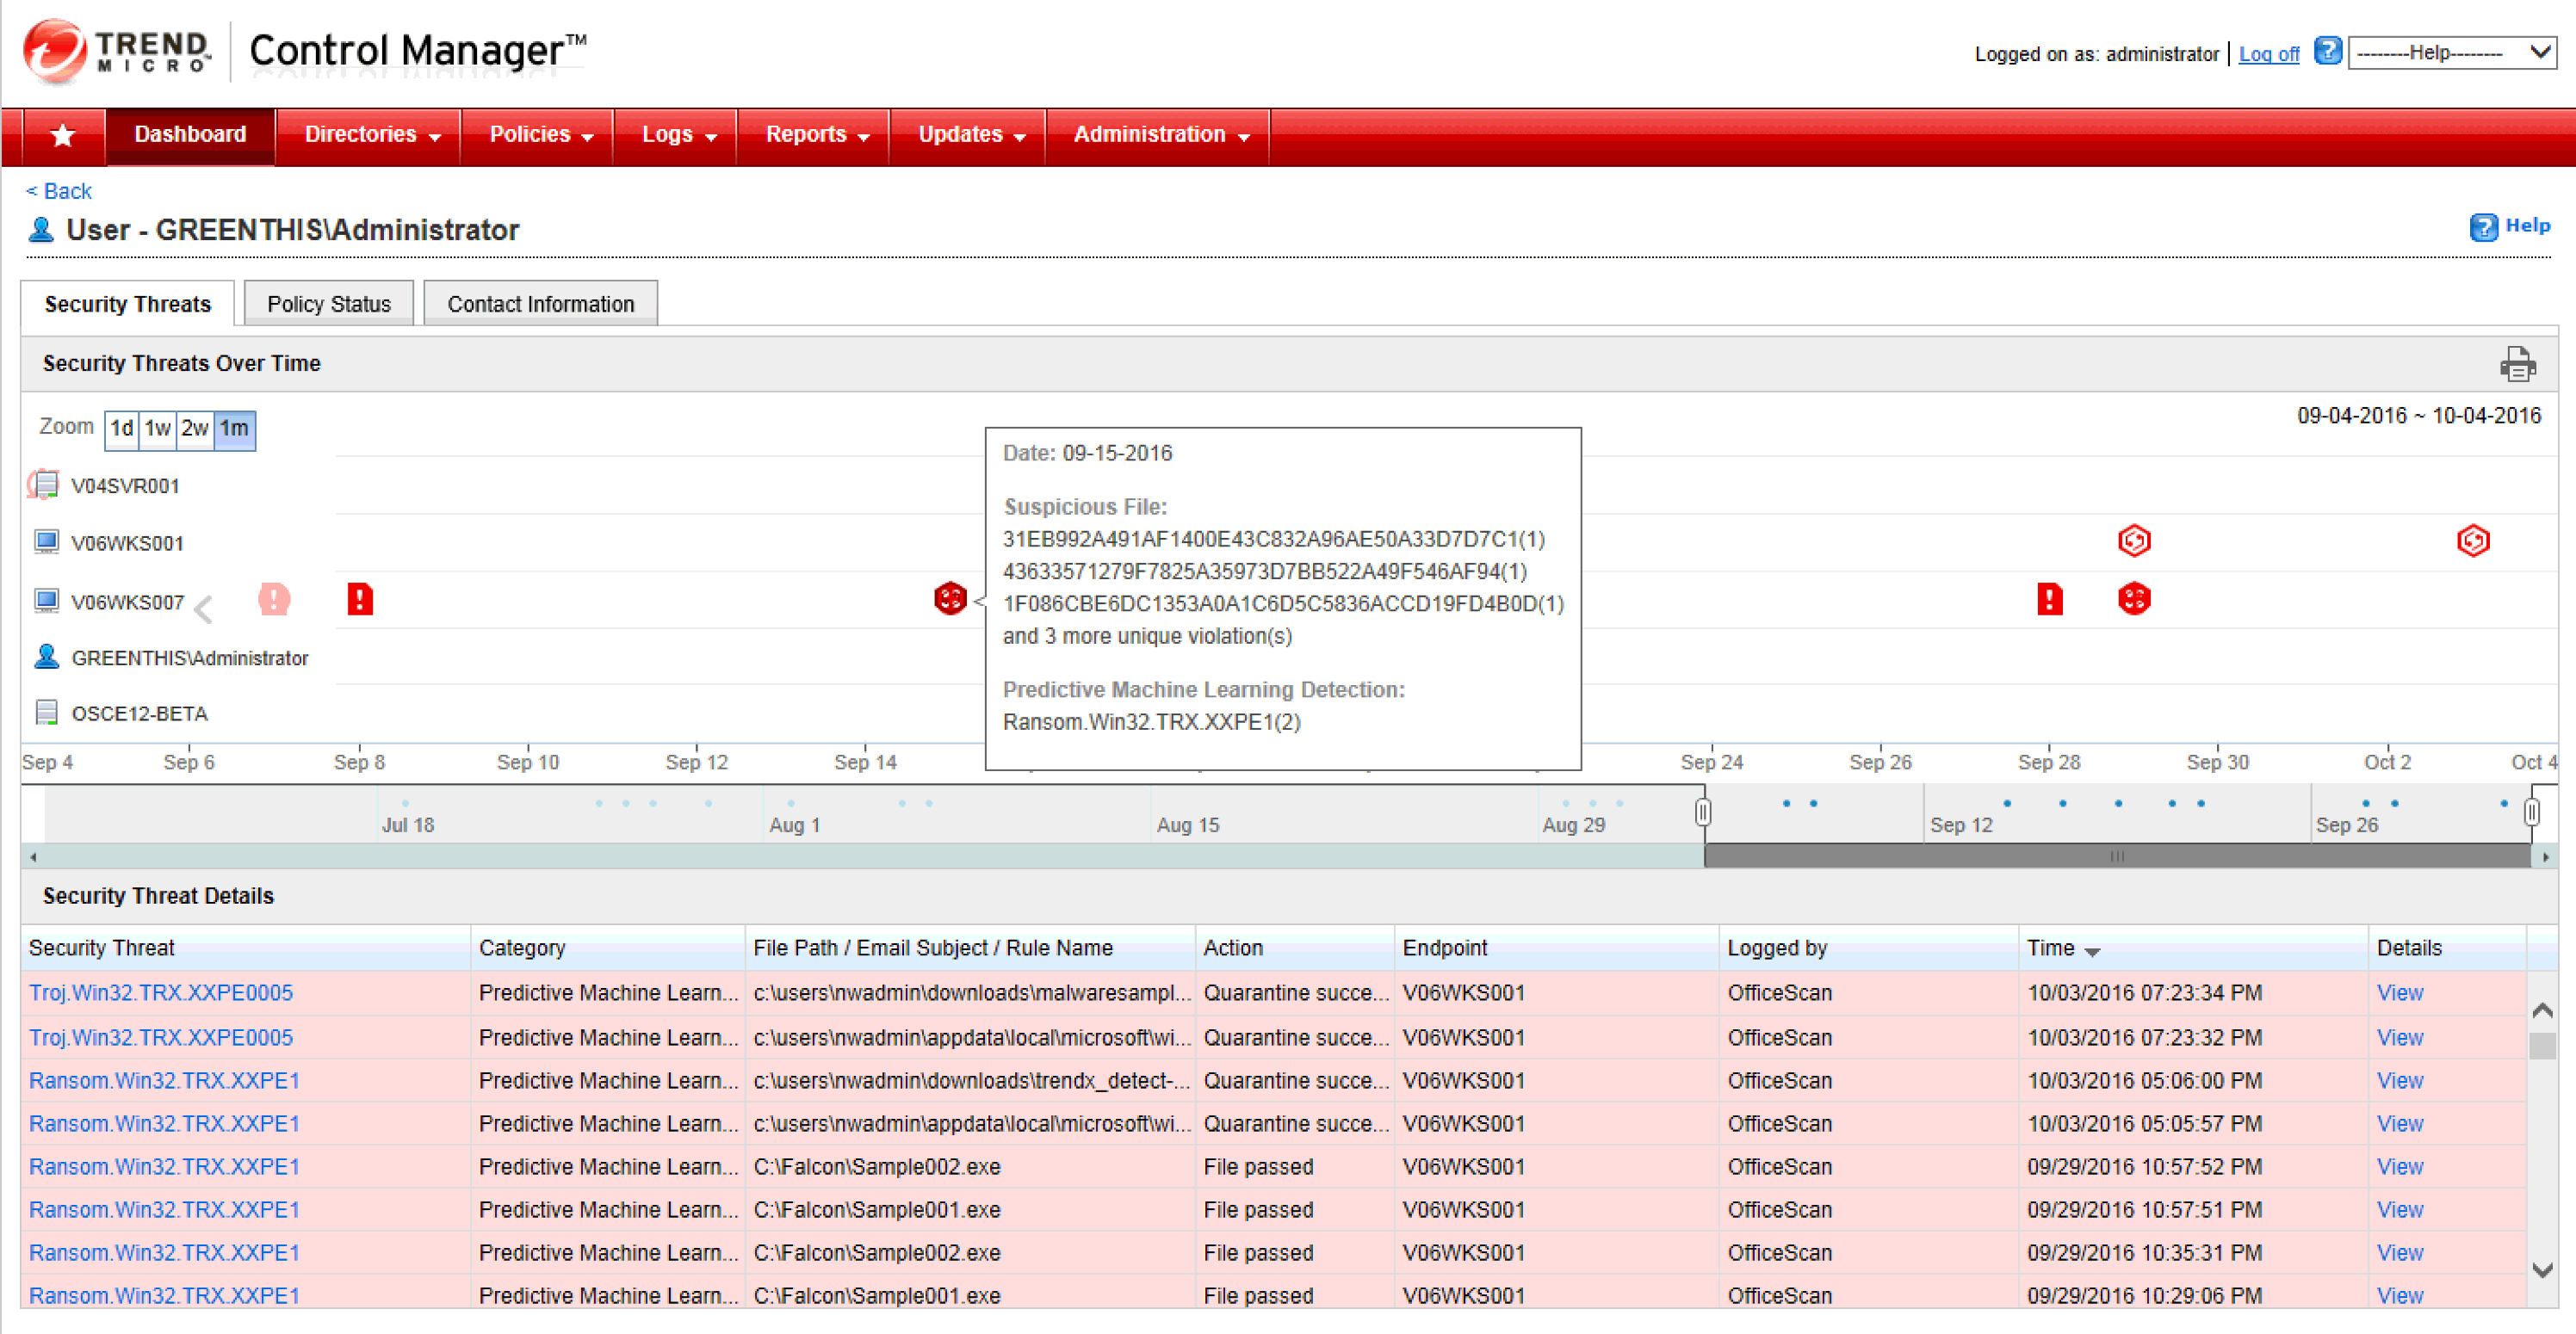
Task: Click the Help question mark icon near Log off
Action: coord(2328,52)
